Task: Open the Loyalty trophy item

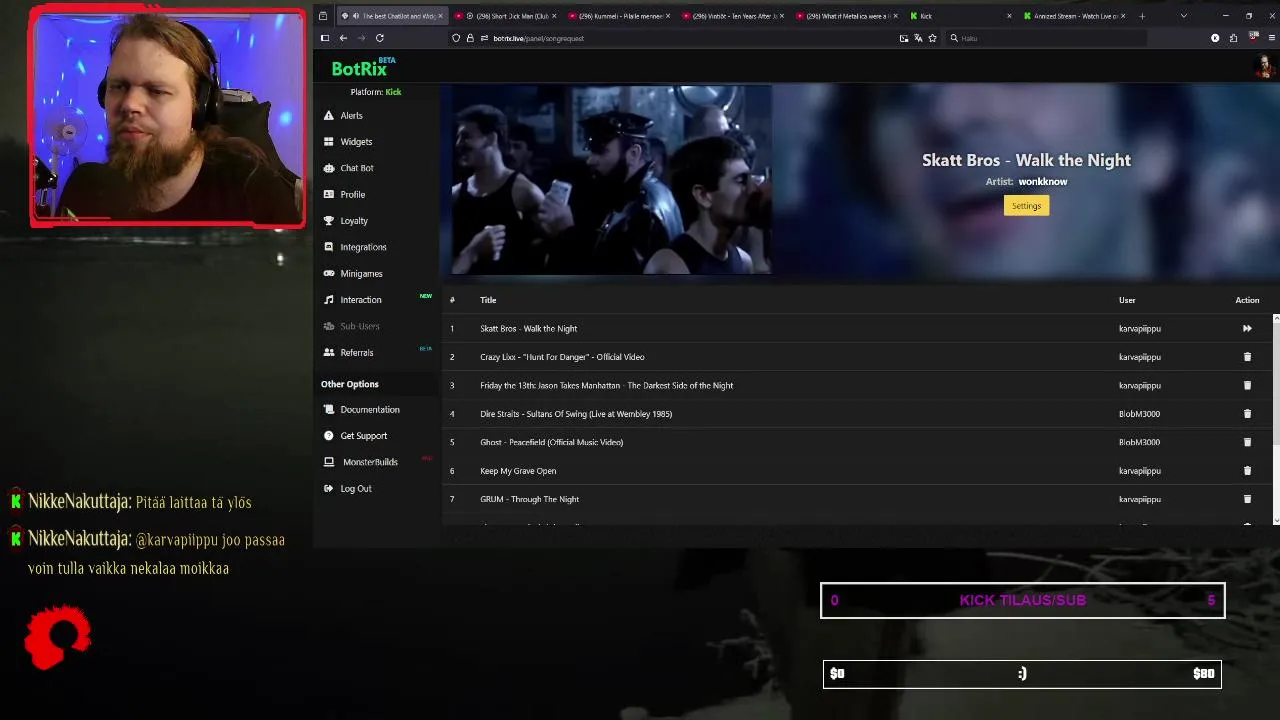Action: coord(346,221)
